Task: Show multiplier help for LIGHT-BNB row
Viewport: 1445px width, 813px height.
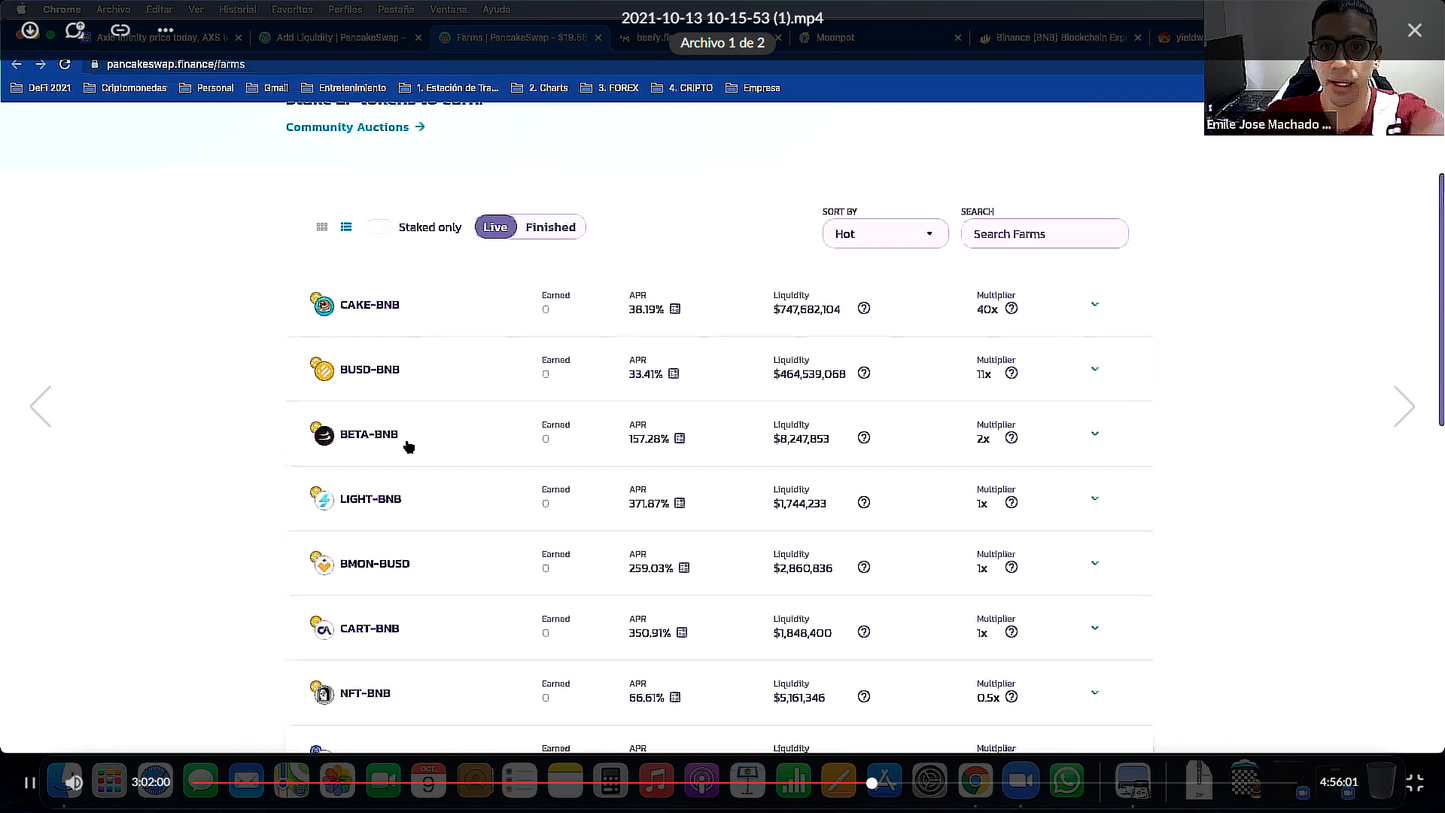Action: pyautogui.click(x=1011, y=502)
